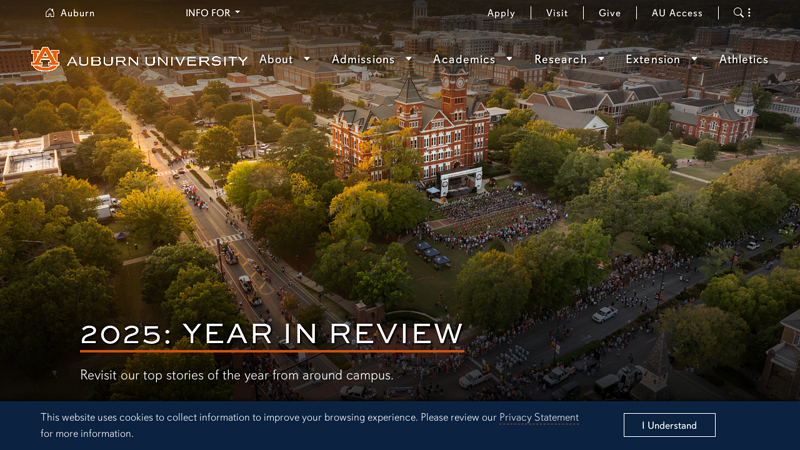Open the About navigation item

pos(276,59)
